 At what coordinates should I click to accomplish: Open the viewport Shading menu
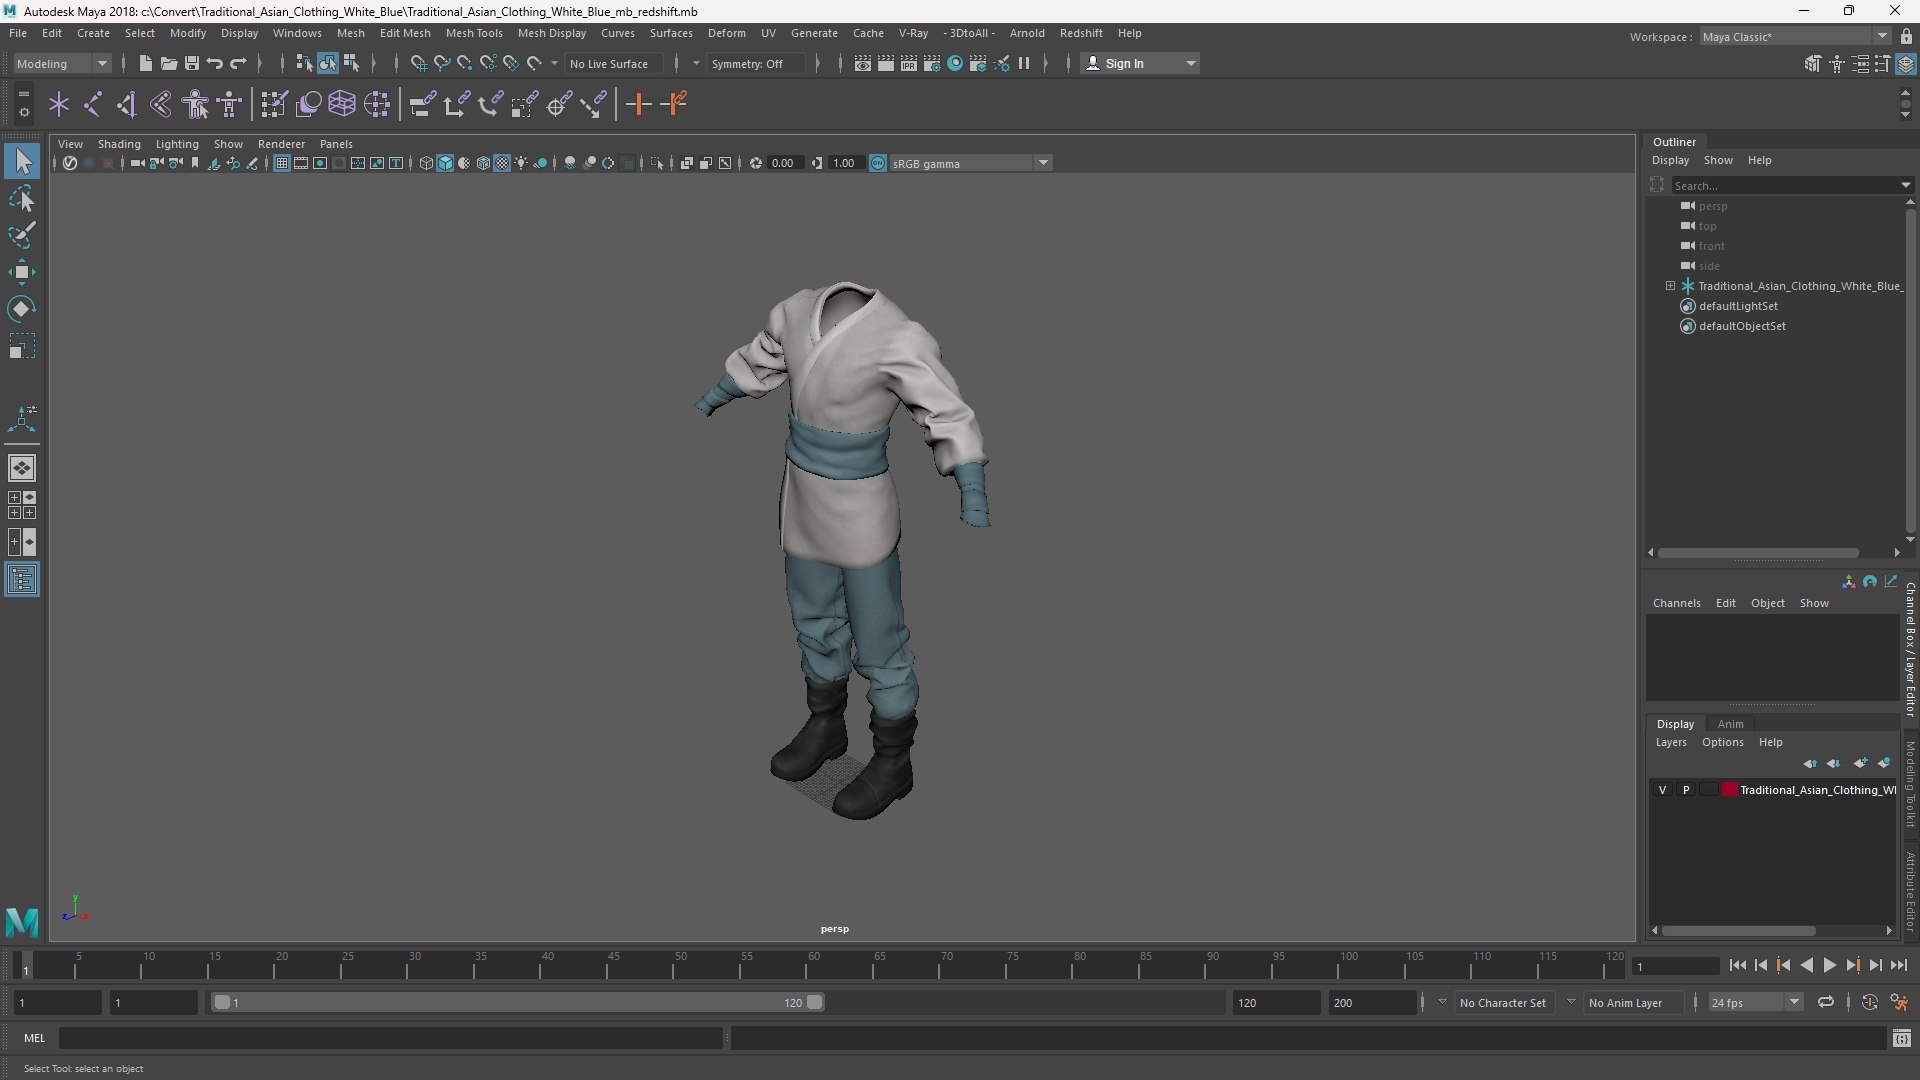(x=119, y=144)
